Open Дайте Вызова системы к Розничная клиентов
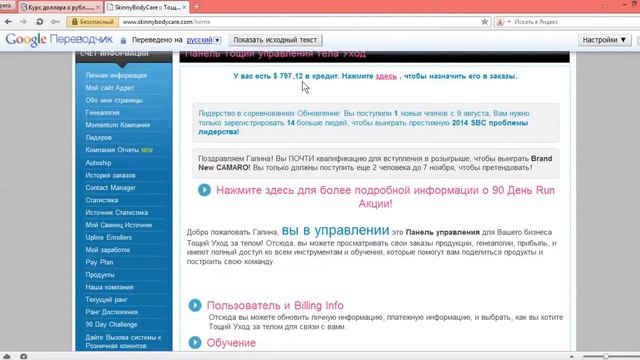Image resolution: width=640 pixels, height=360 pixels. click(x=123, y=342)
